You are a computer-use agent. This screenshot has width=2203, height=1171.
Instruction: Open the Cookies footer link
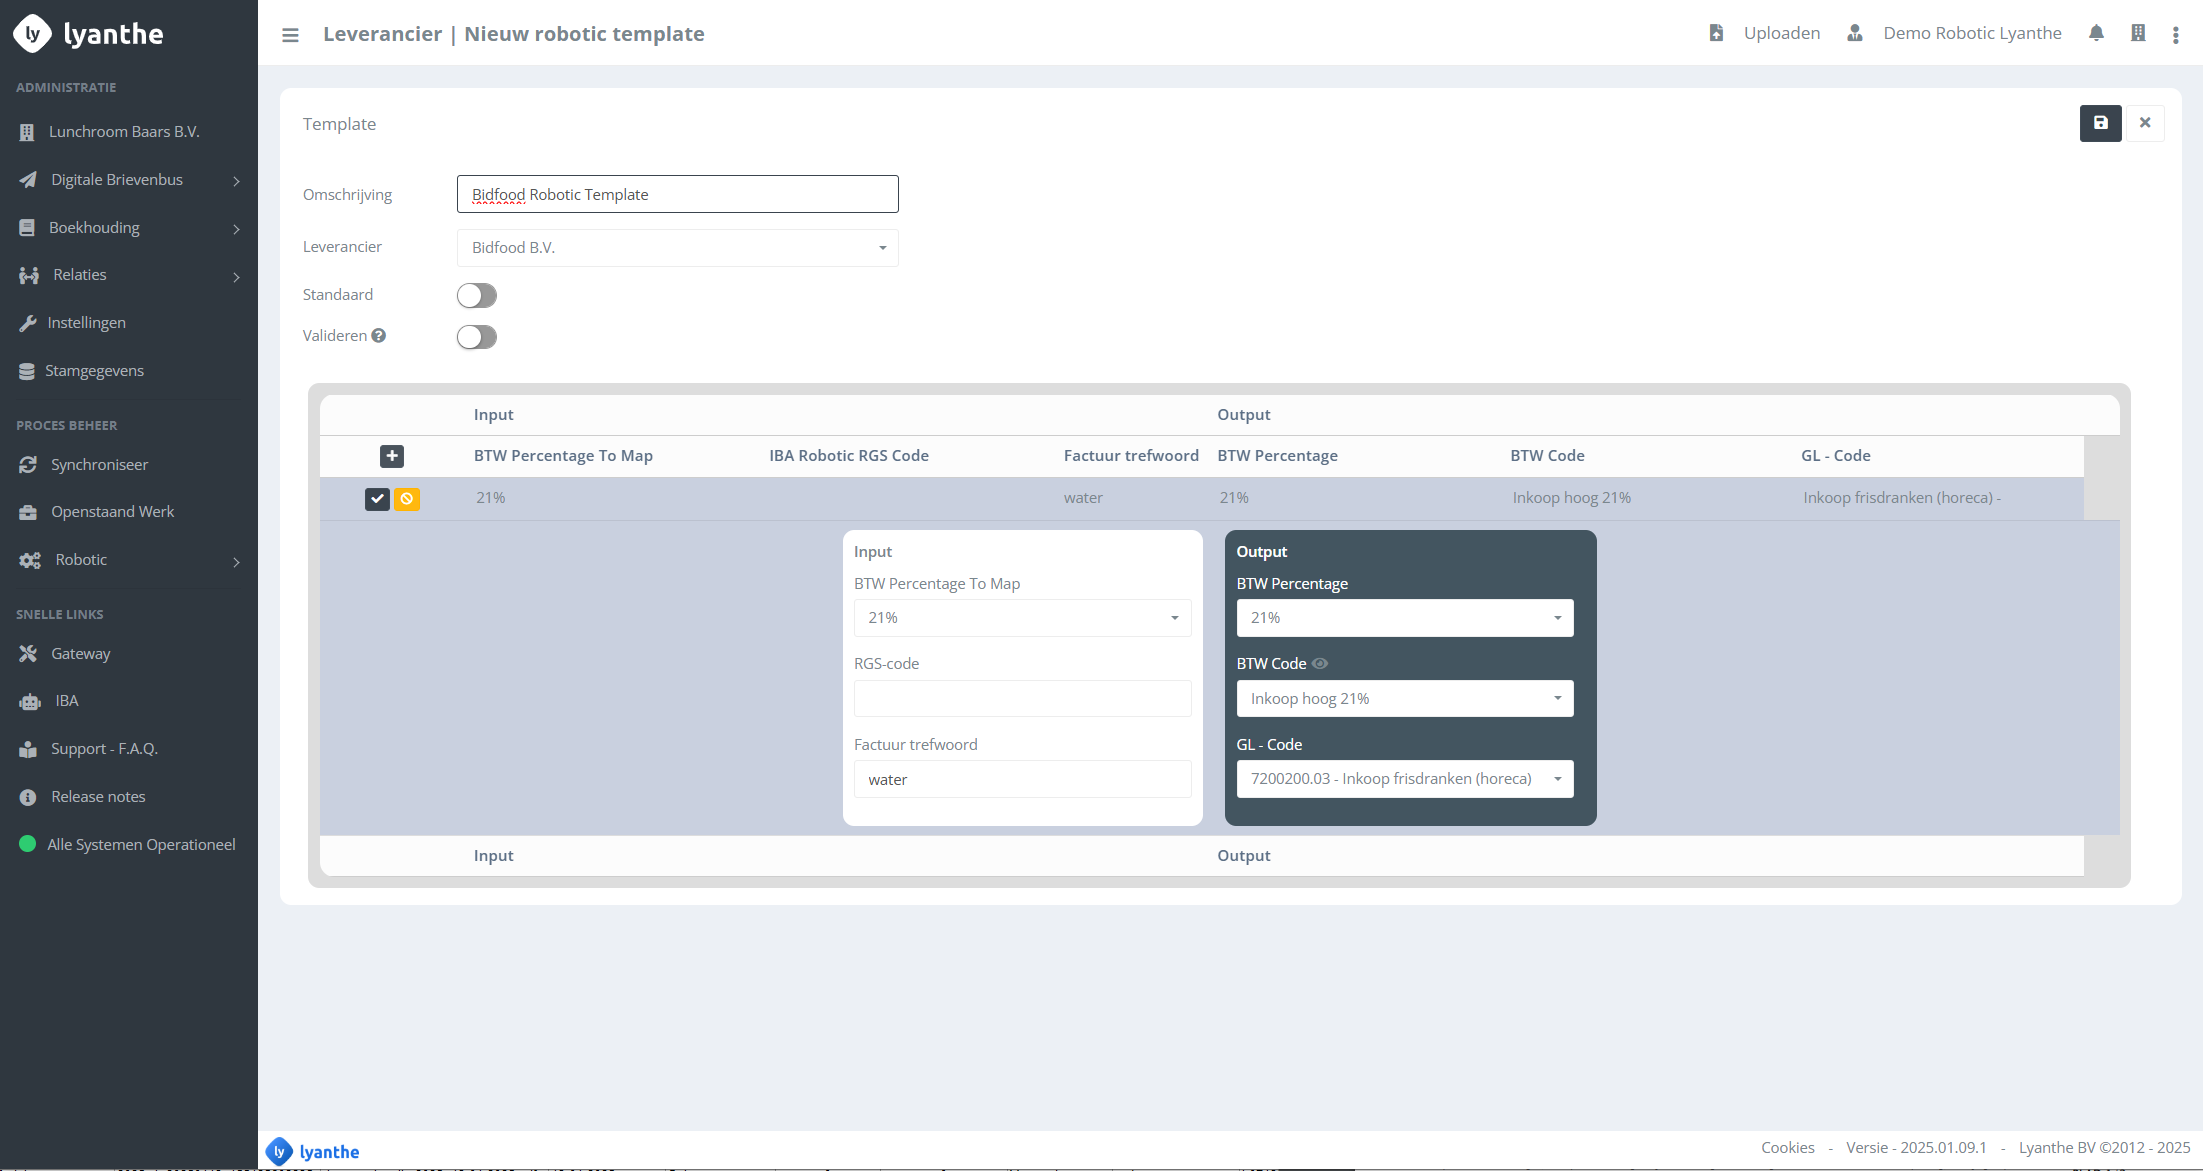point(1787,1148)
